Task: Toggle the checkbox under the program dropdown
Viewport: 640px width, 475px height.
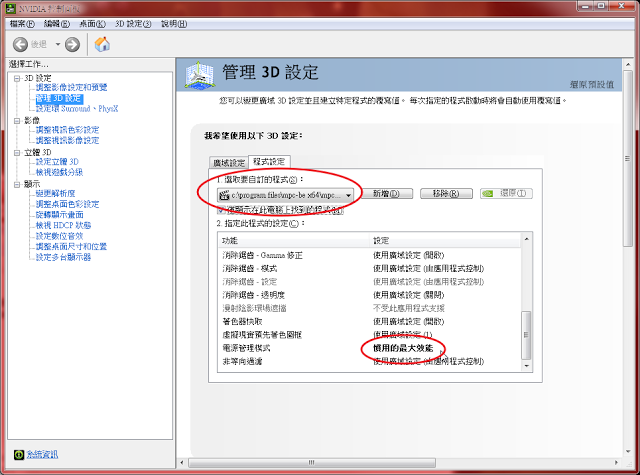Action: 222,210
